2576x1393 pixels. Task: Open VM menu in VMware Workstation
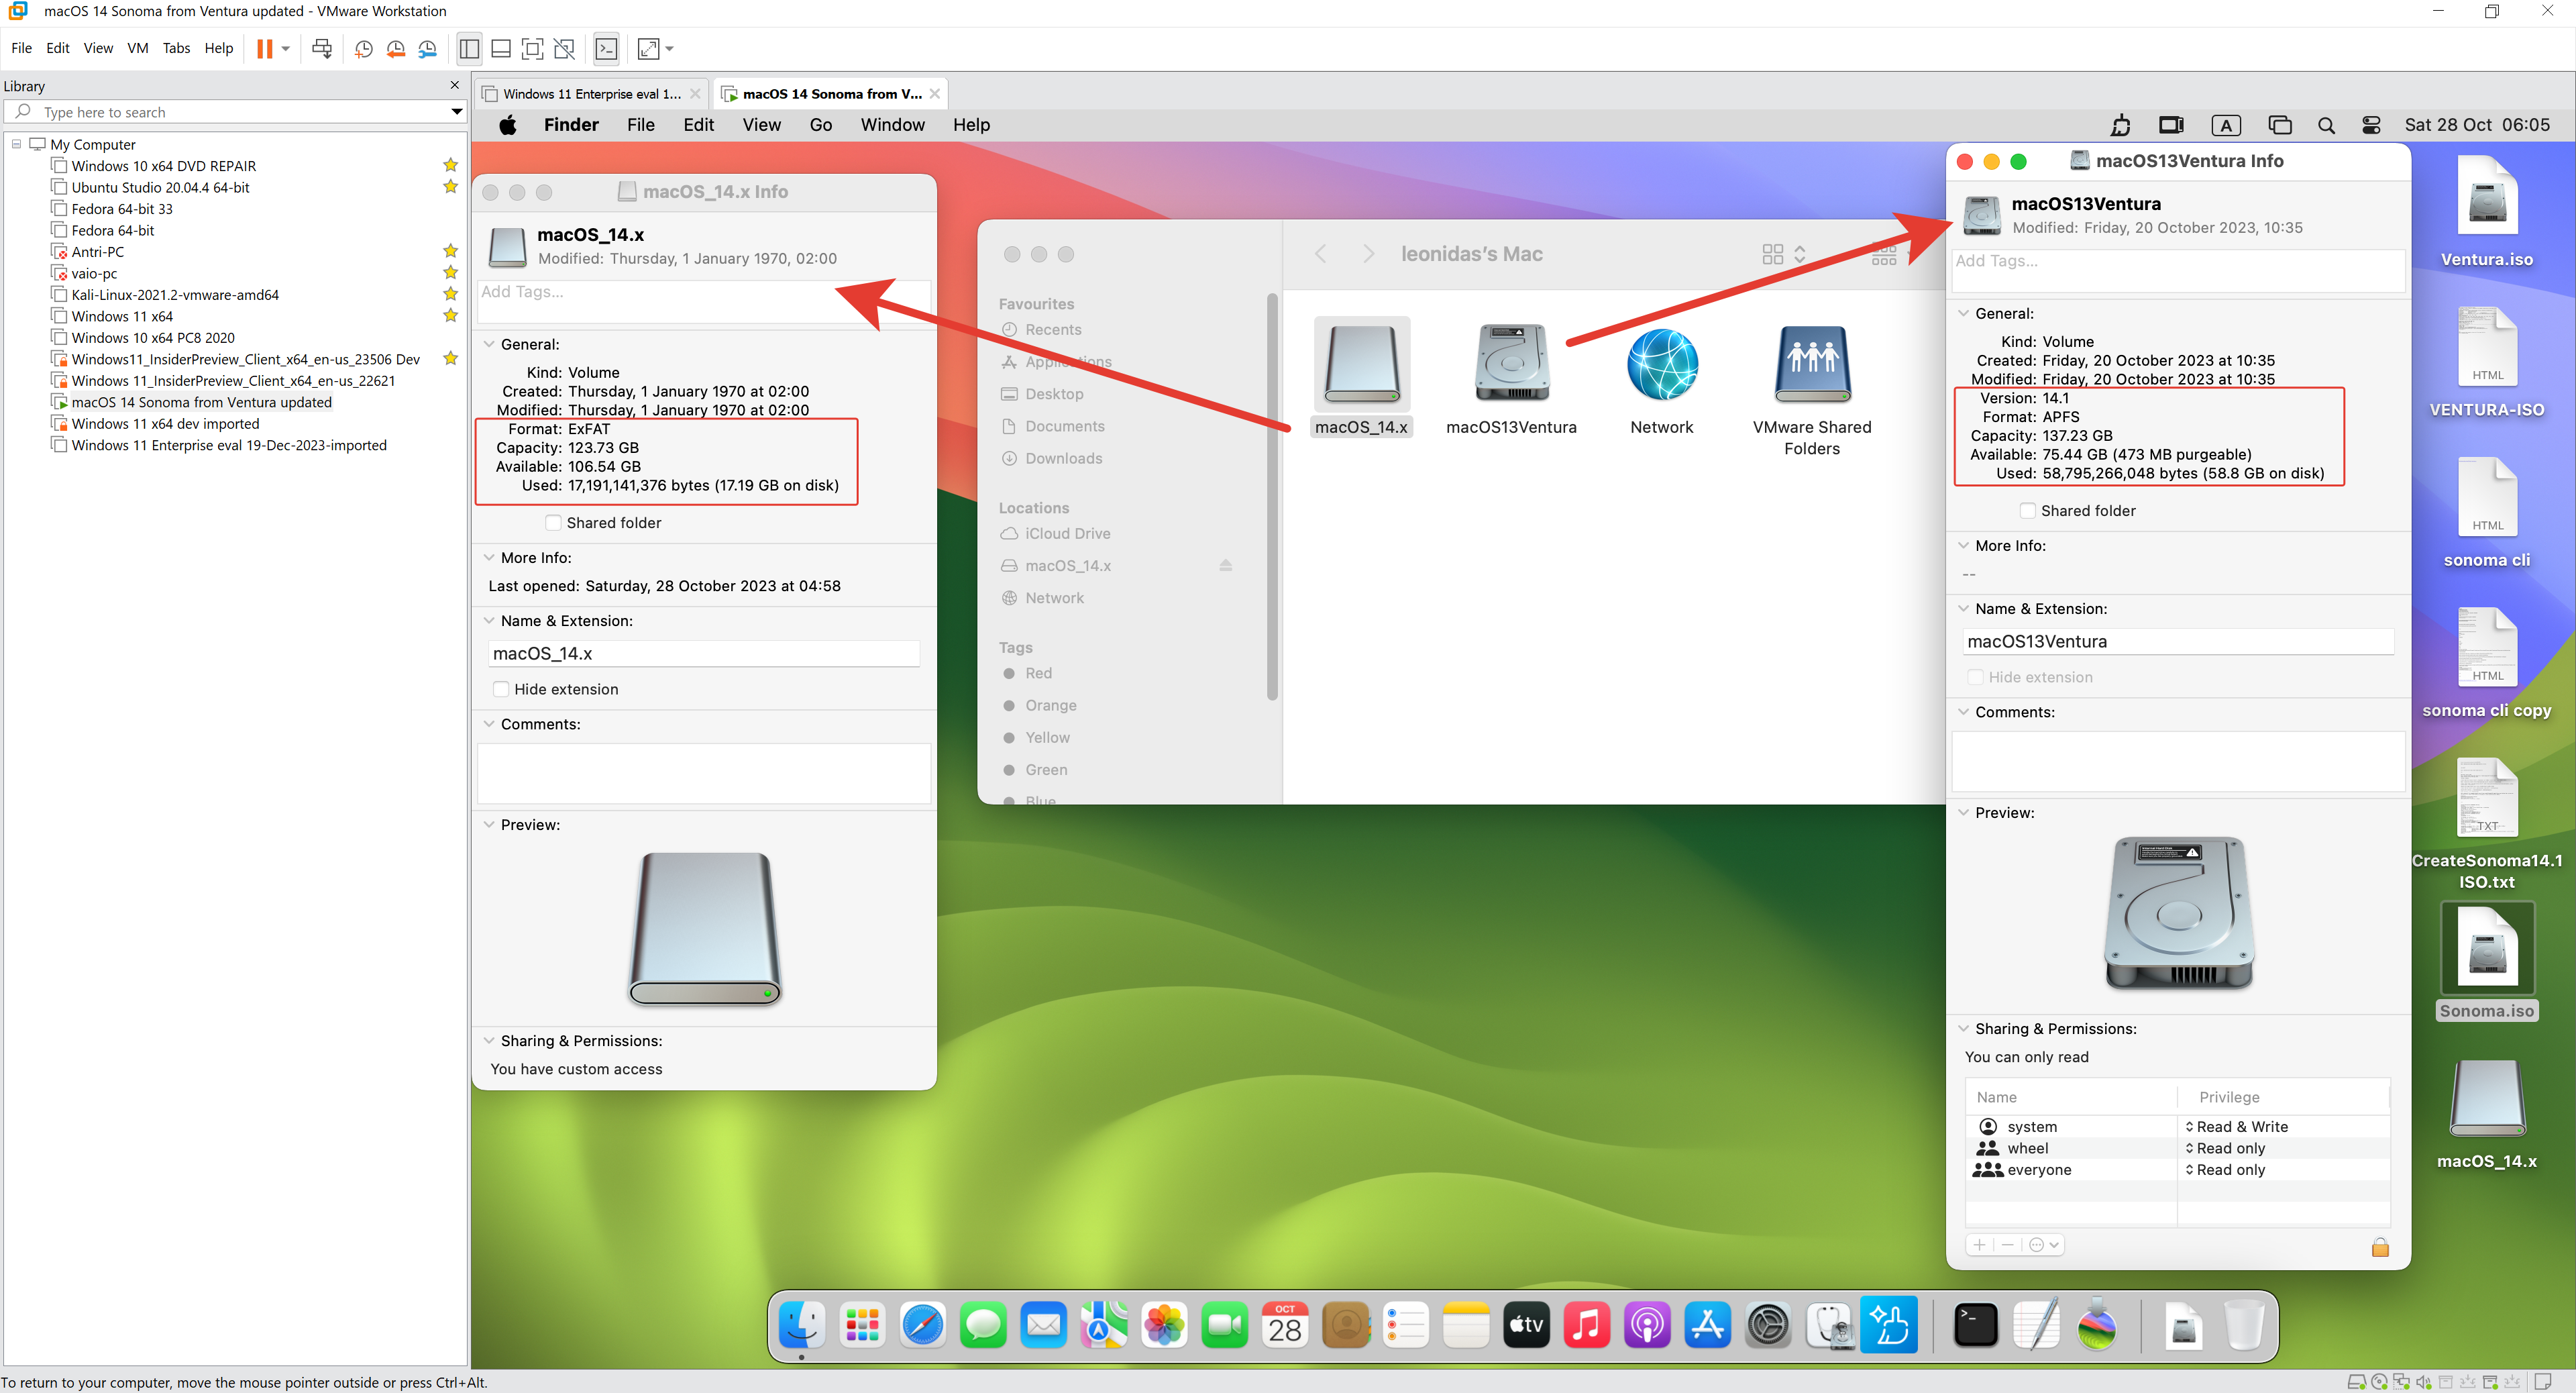click(137, 48)
